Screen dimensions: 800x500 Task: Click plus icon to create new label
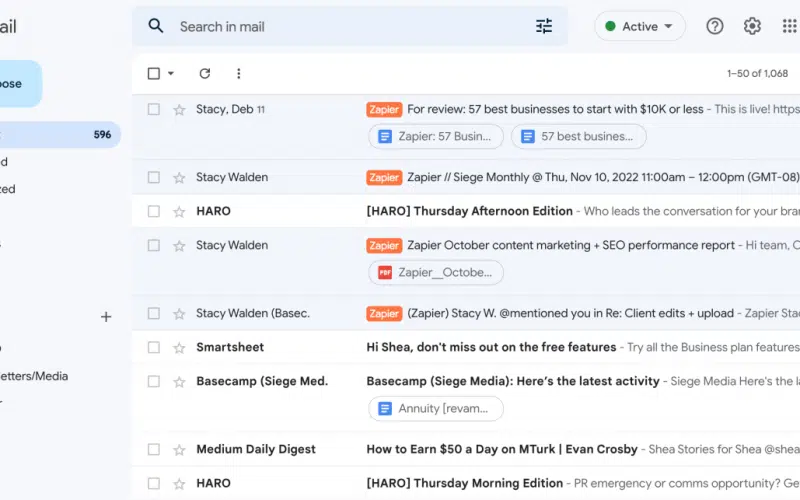click(106, 317)
